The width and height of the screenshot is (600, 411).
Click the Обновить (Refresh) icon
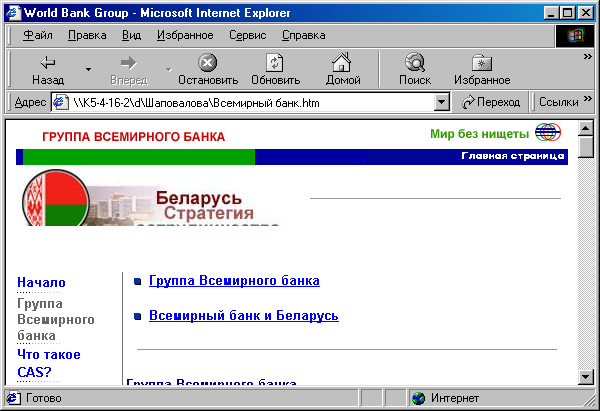point(275,62)
